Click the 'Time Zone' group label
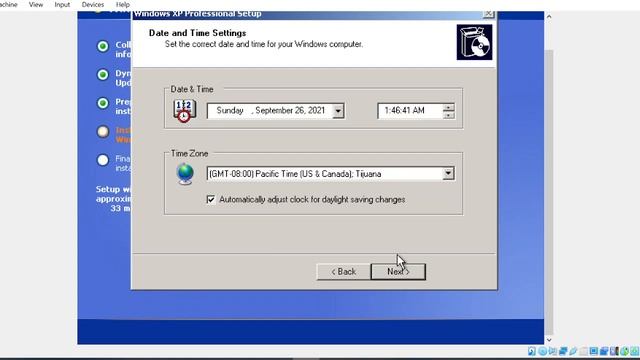The image size is (640, 360). tap(189, 153)
